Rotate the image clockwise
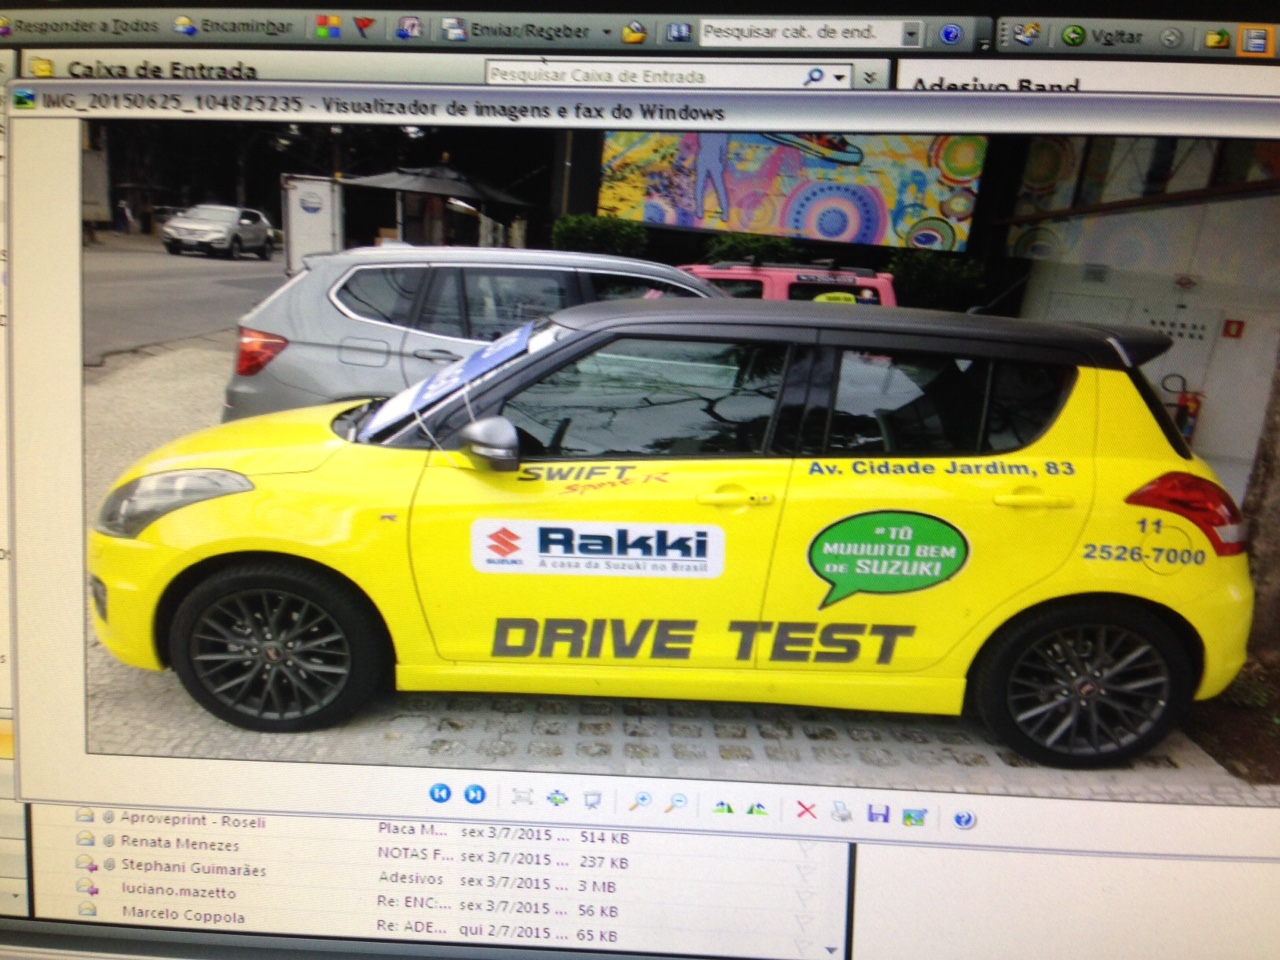This screenshot has width=1280, height=960. coord(723,806)
